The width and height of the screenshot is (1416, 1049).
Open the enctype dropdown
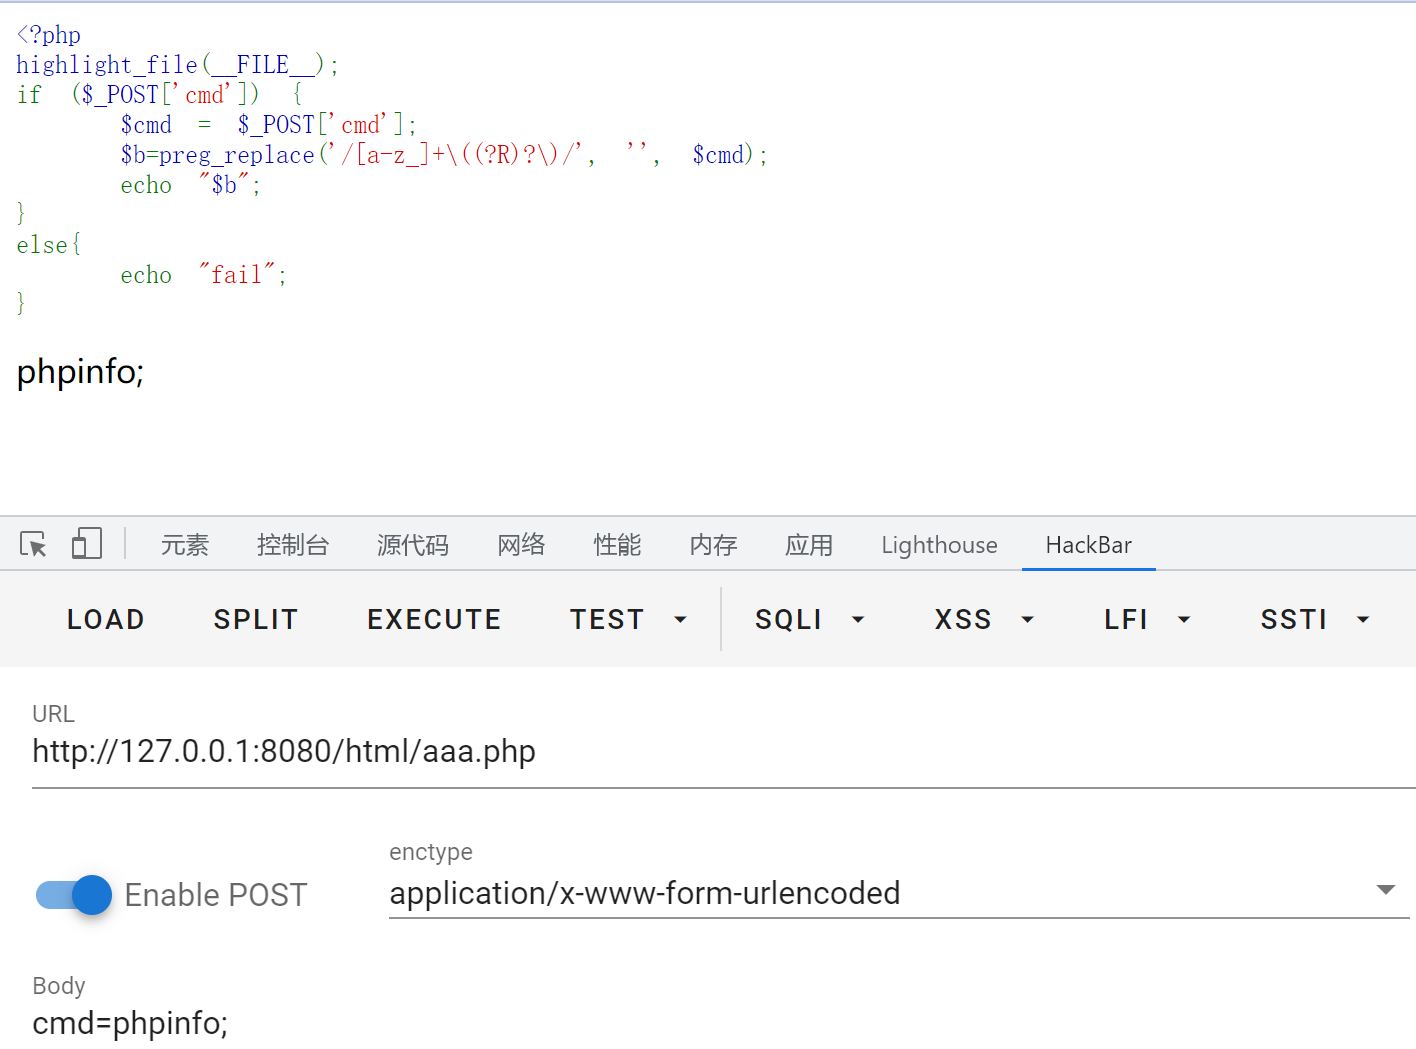[x=897, y=893]
